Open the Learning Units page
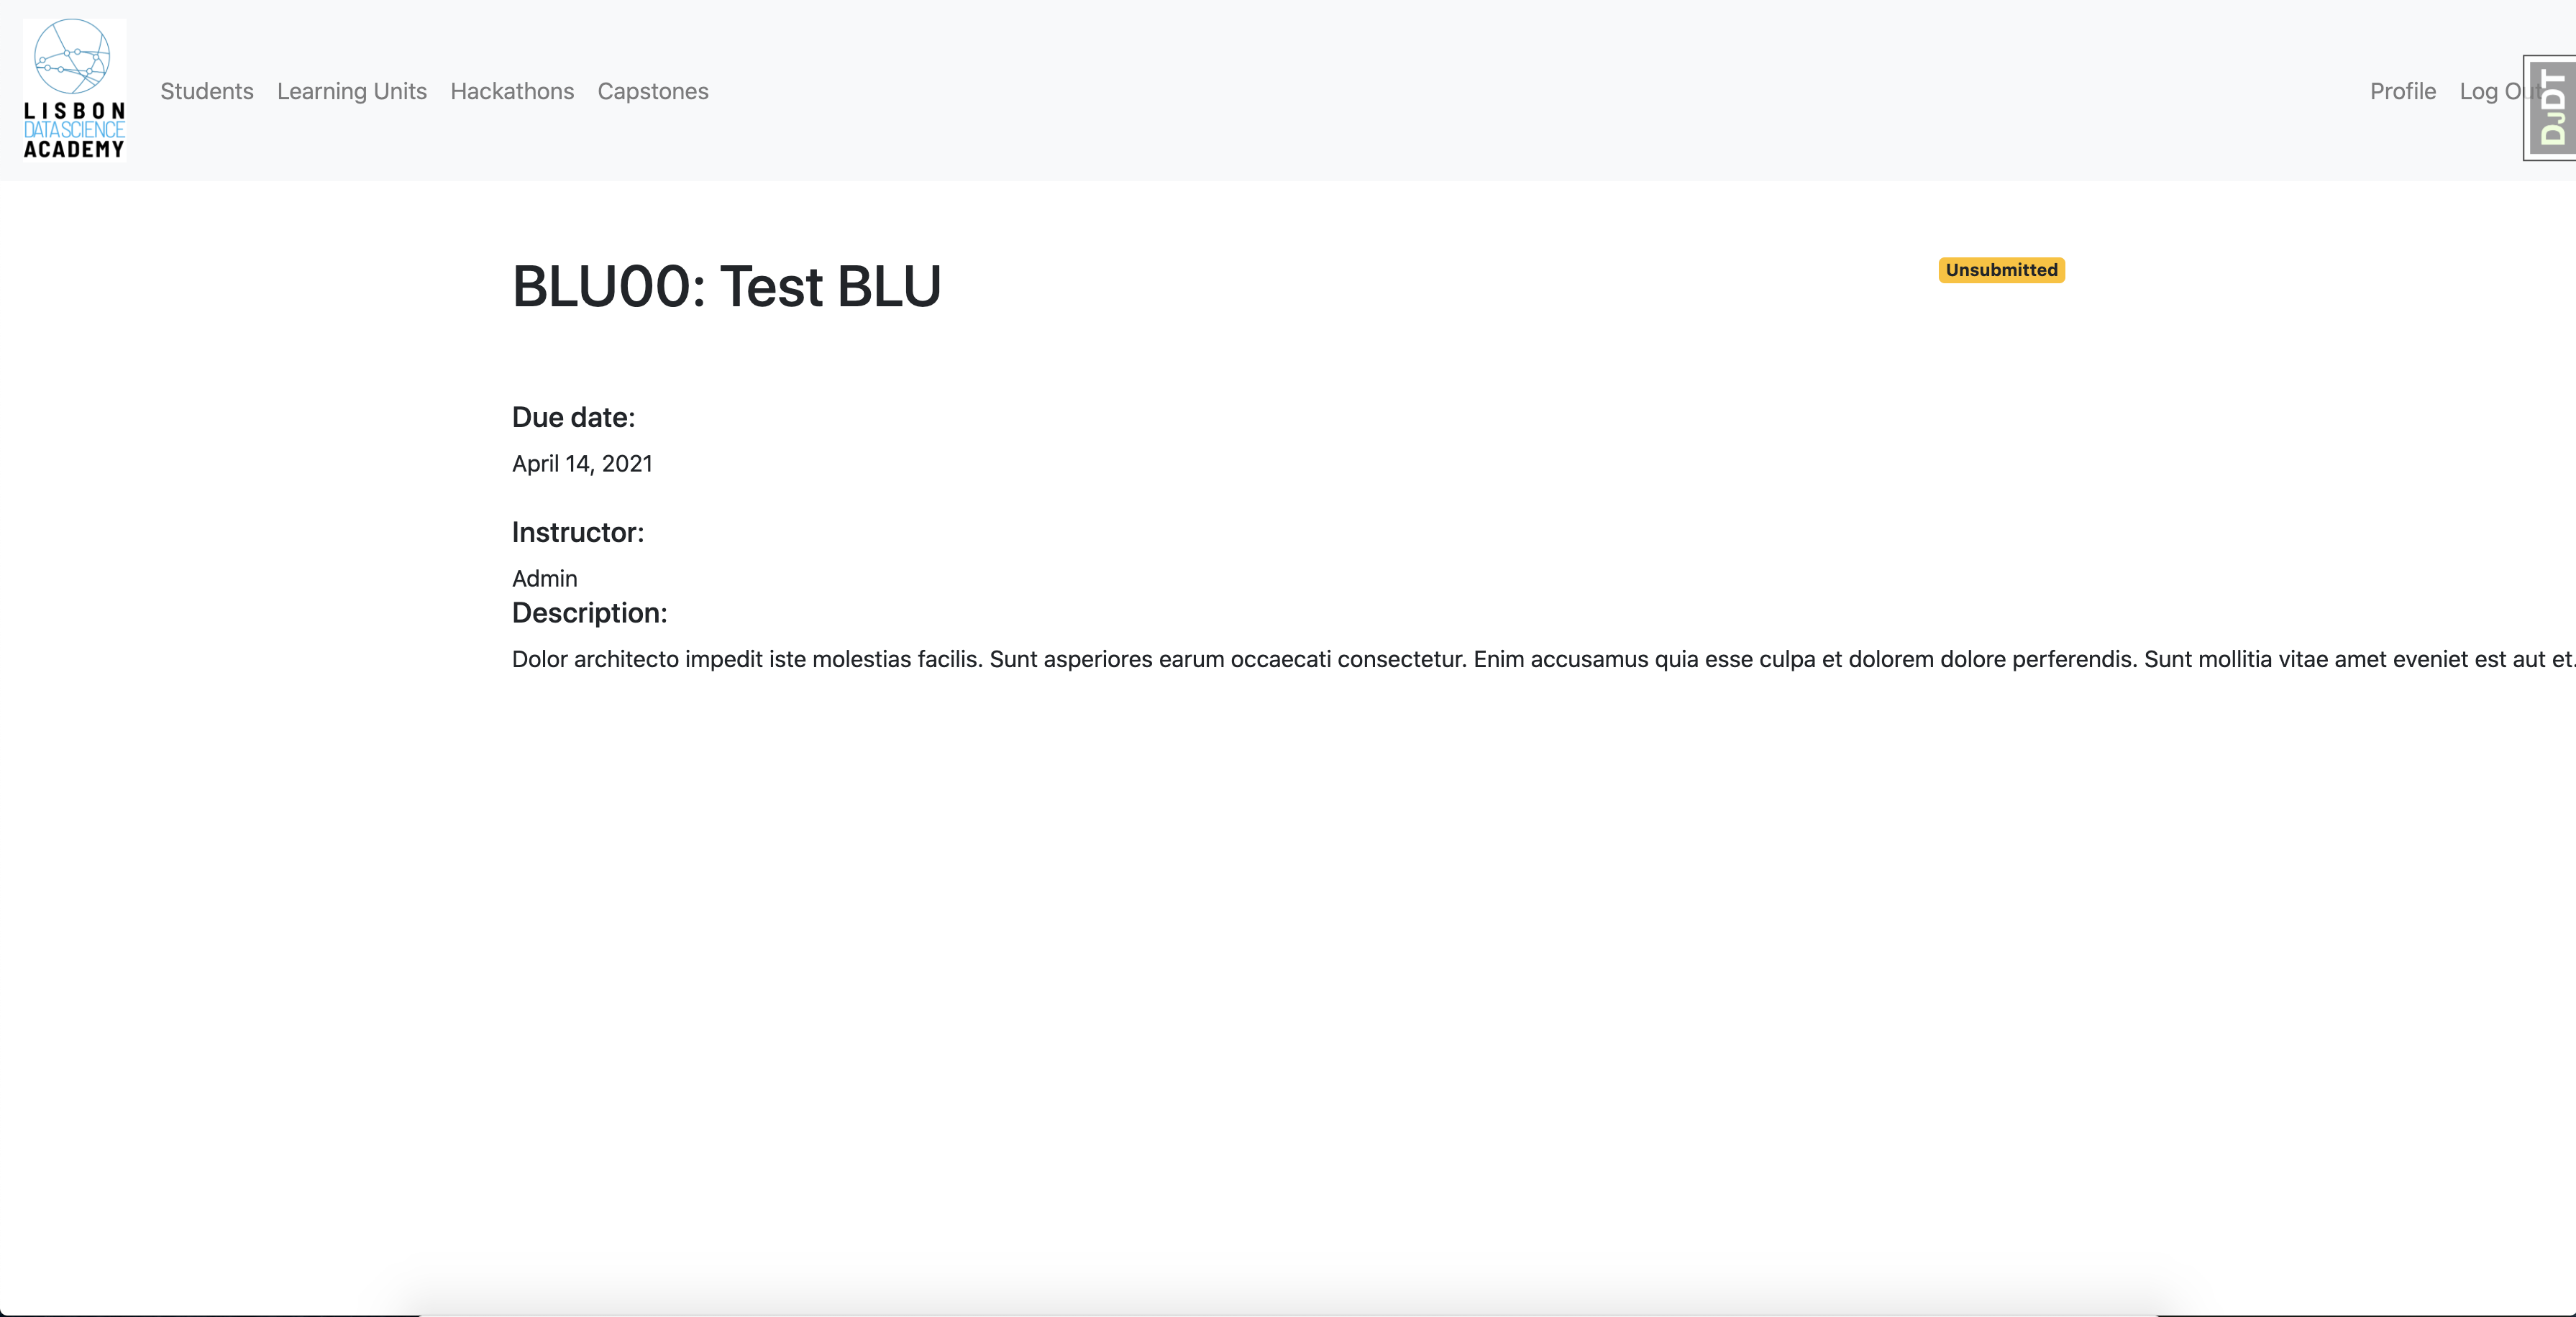 point(351,91)
